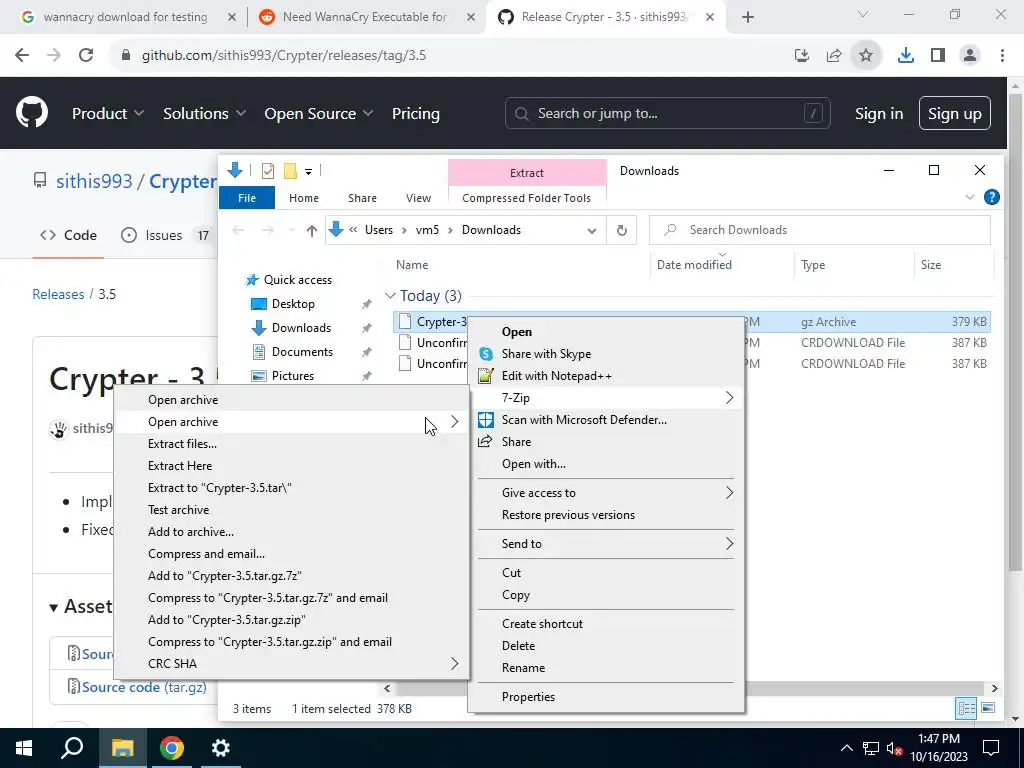The height and width of the screenshot is (768, 1024).
Task: Click Chrome's bookmark star icon
Action: click(x=866, y=56)
